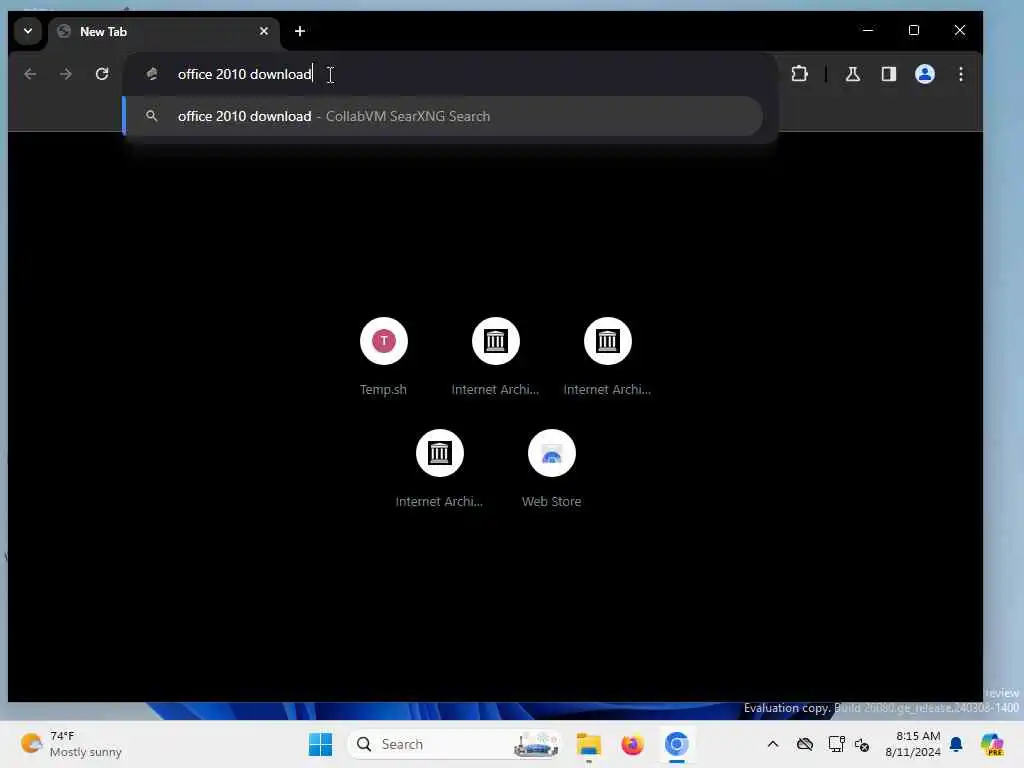Screen dimensions: 1024x768
Task: Click the search highlight image in taskbar search
Action: [536, 744]
